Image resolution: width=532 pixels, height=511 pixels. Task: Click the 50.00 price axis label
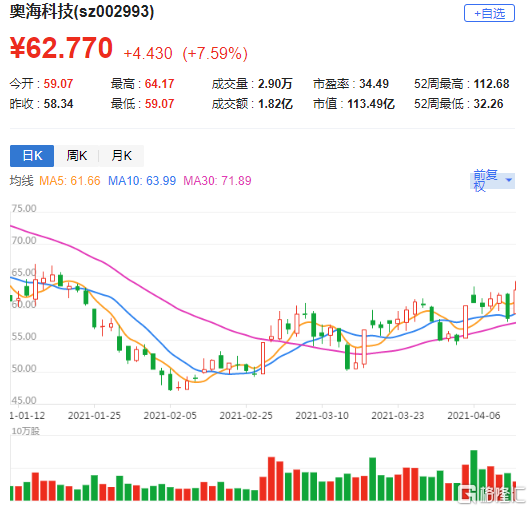coord(24,368)
